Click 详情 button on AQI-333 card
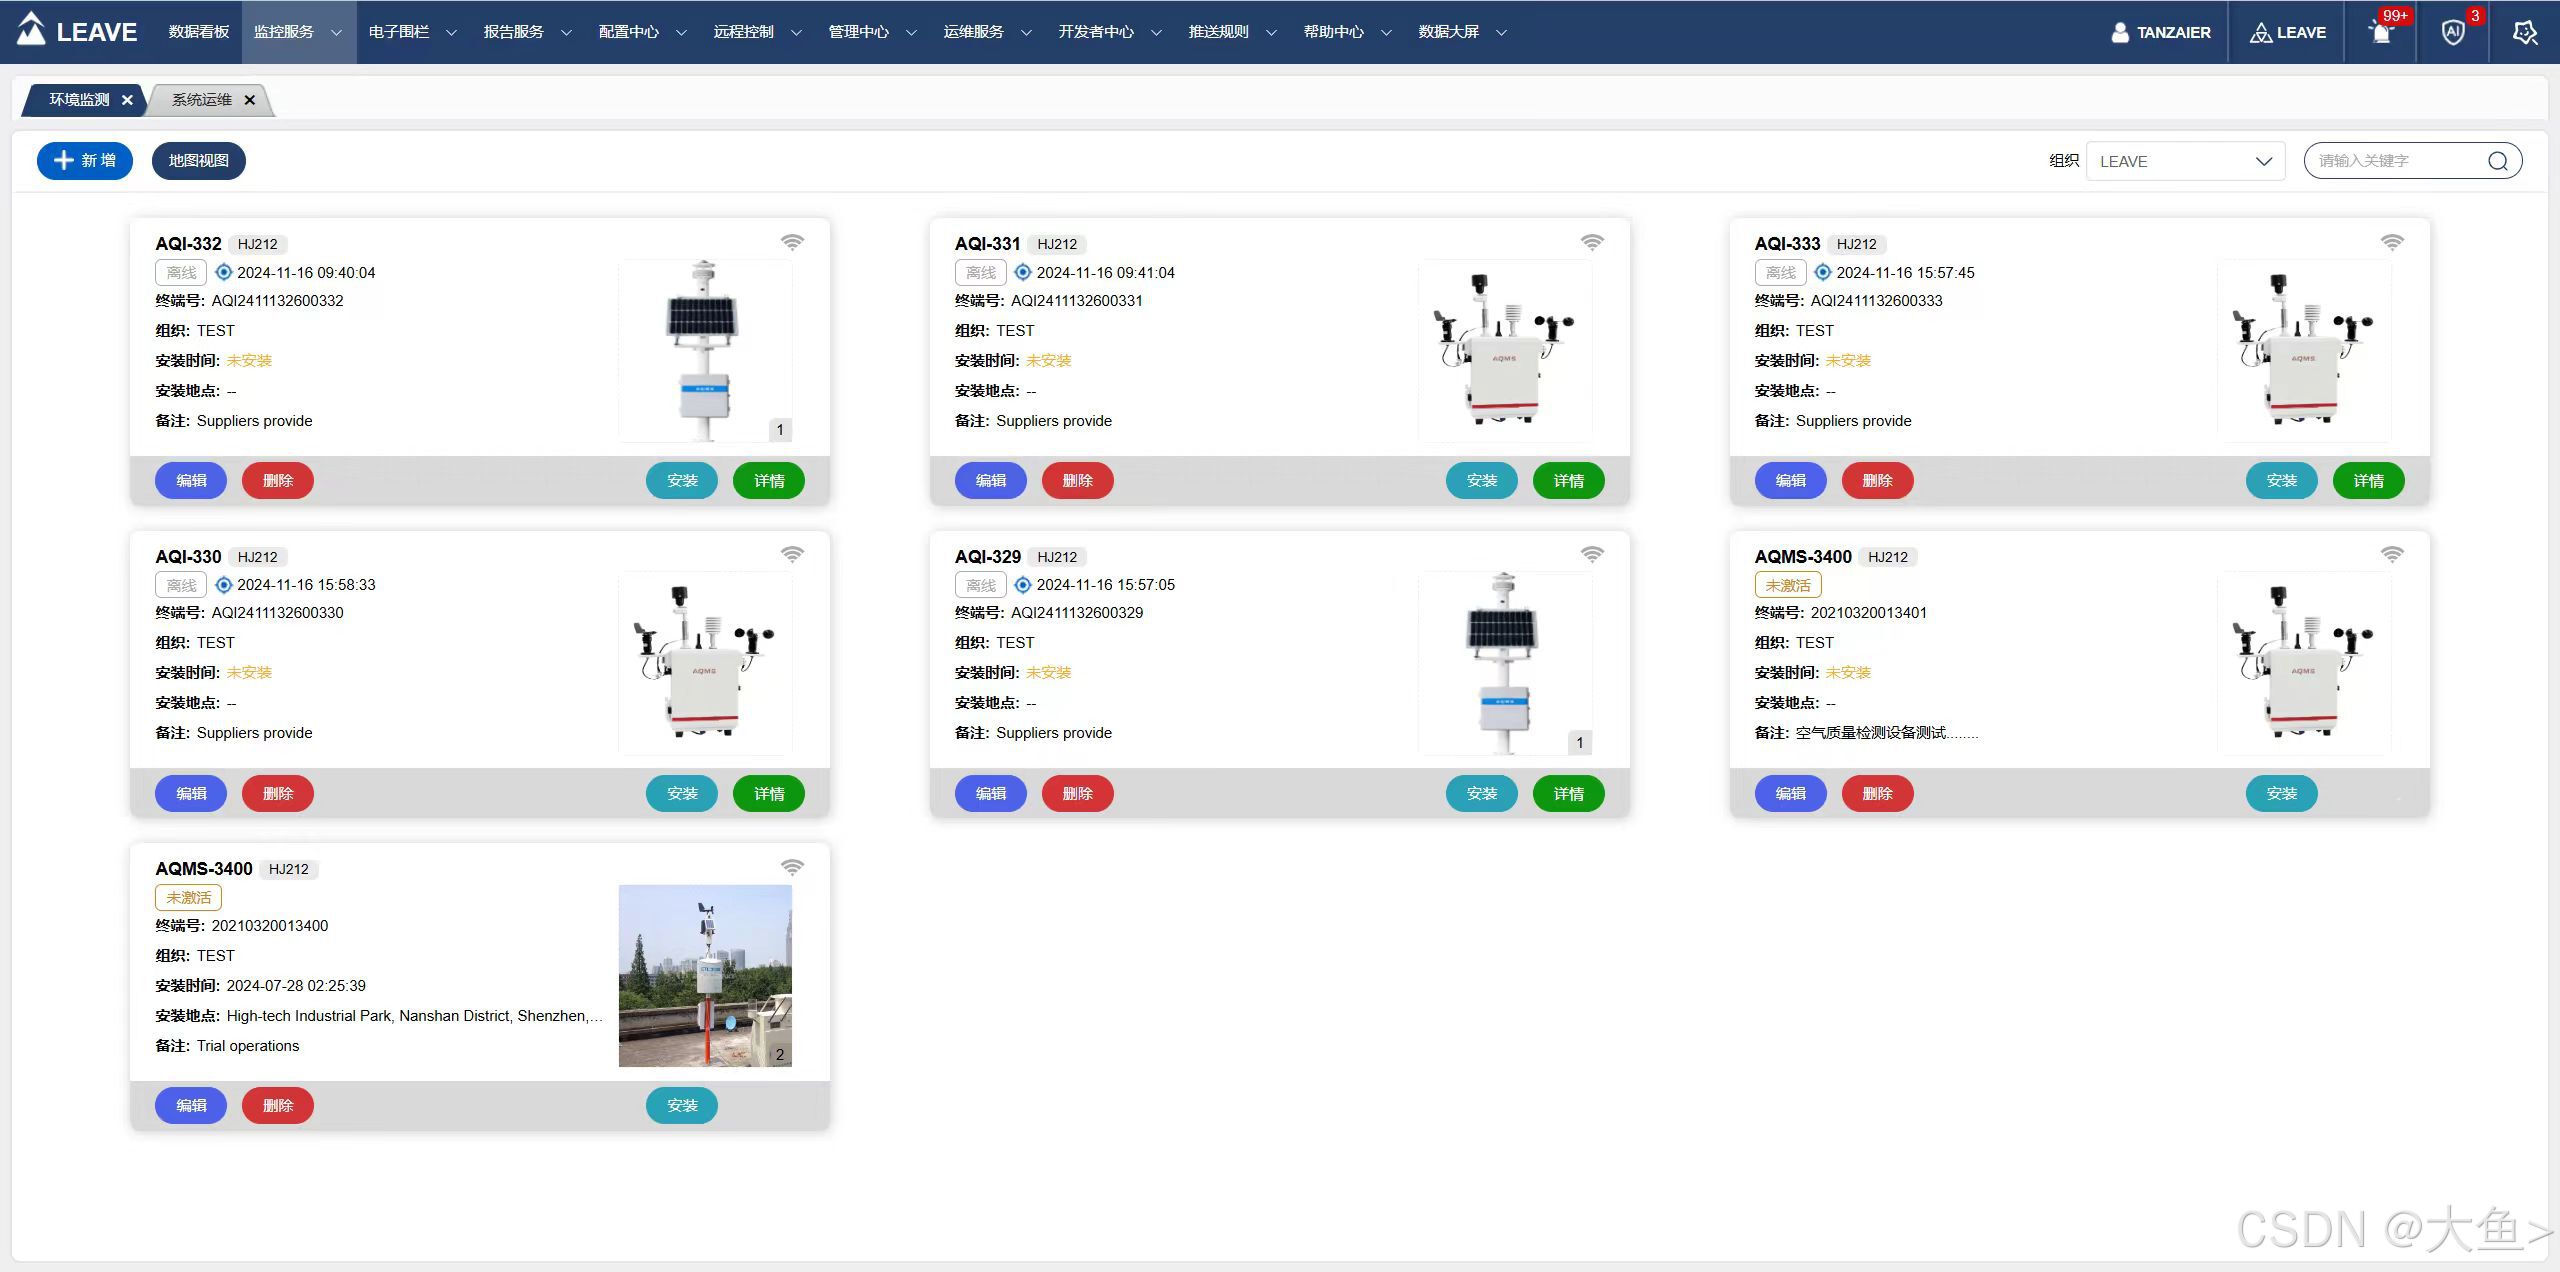The height and width of the screenshot is (1272, 2560). tap(2367, 481)
